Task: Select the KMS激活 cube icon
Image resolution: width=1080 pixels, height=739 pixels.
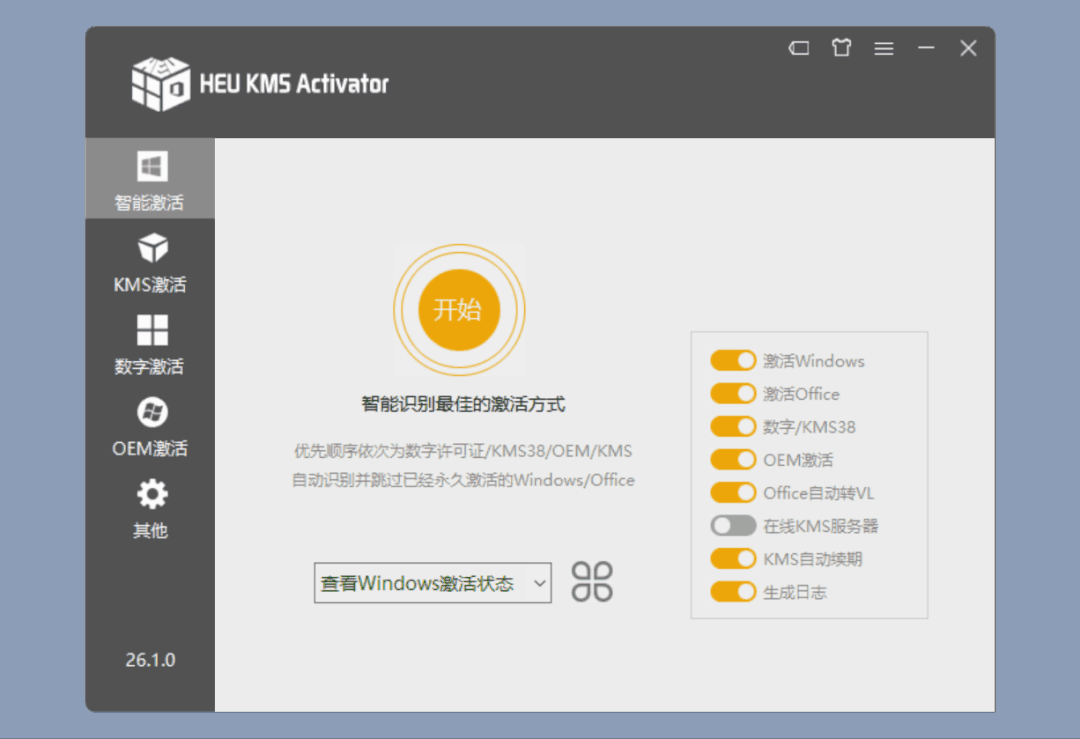Action: click(152, 248)
